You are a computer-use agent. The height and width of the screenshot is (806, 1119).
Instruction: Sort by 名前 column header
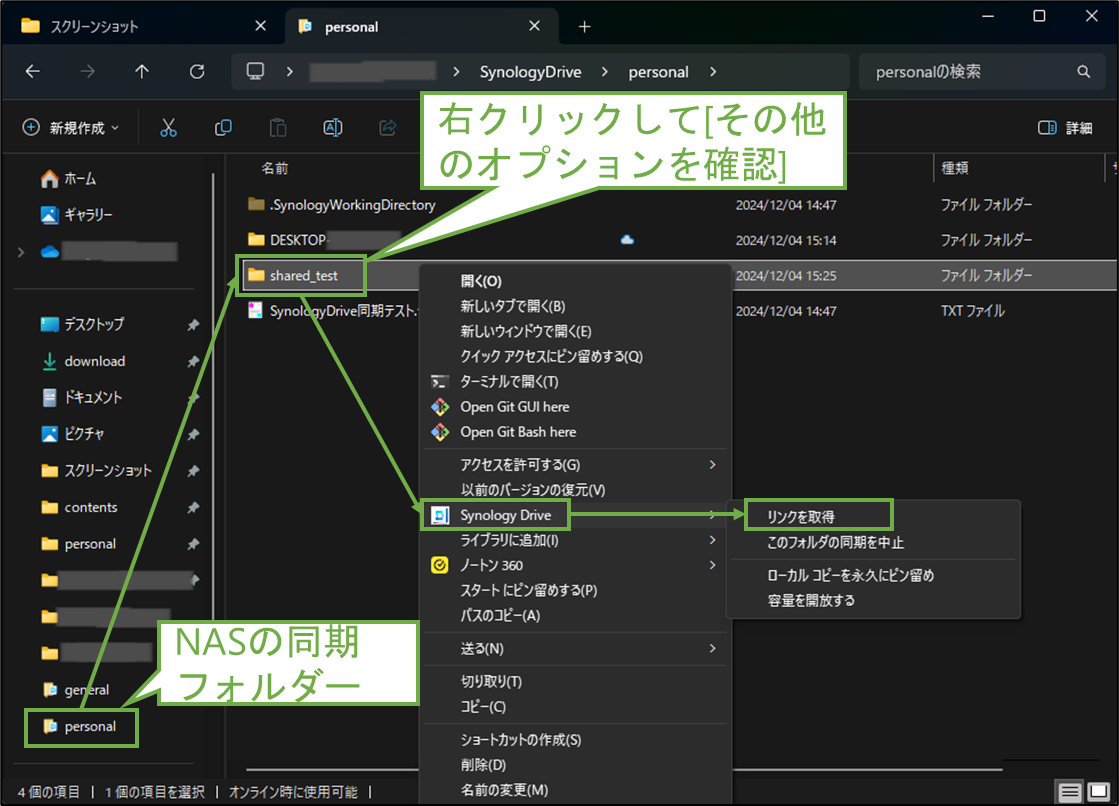275,168
